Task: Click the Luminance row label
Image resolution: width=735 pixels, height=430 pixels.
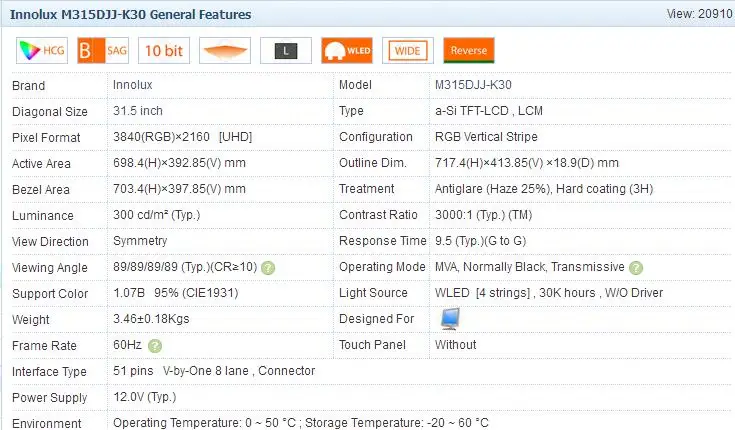Action: (43, 216)
